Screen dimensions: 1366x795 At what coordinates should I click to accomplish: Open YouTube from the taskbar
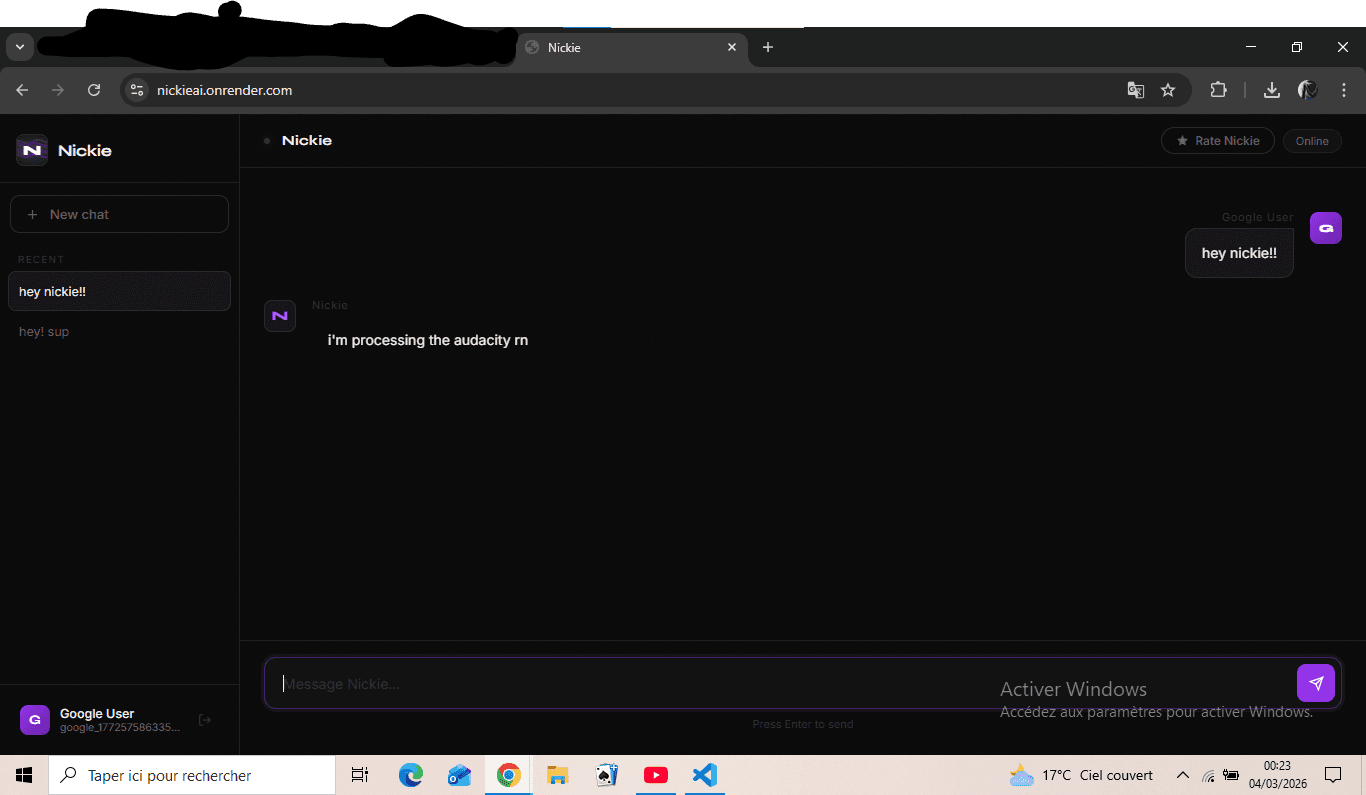(656, 775)
